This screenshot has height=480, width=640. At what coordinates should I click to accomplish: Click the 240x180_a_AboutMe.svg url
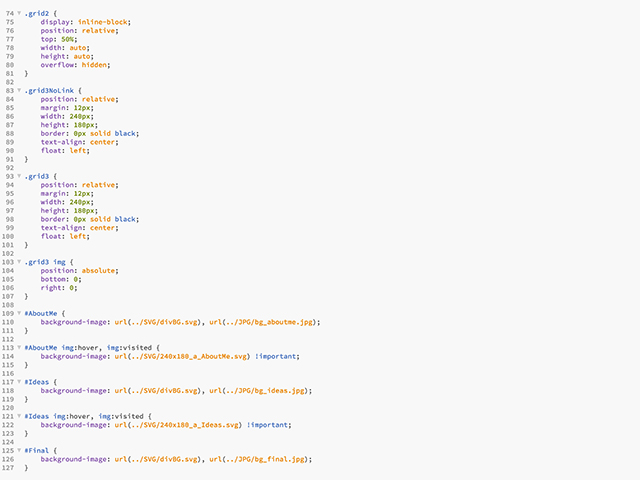(x=182, y=356)
